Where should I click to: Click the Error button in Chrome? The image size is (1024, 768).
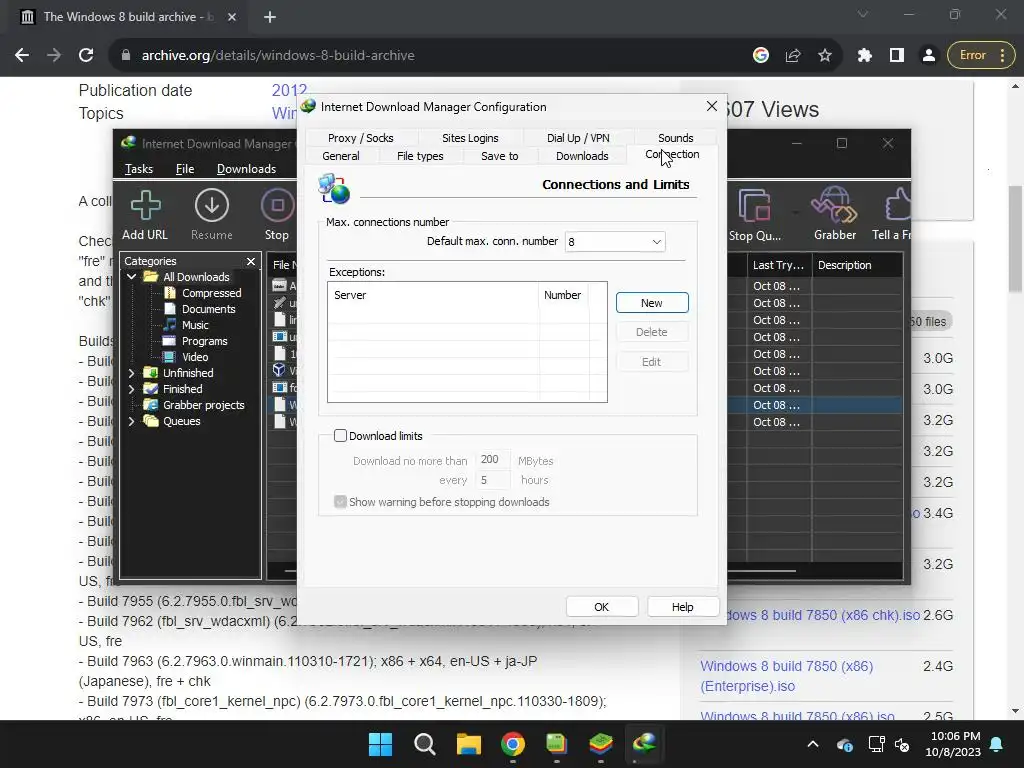981,56
